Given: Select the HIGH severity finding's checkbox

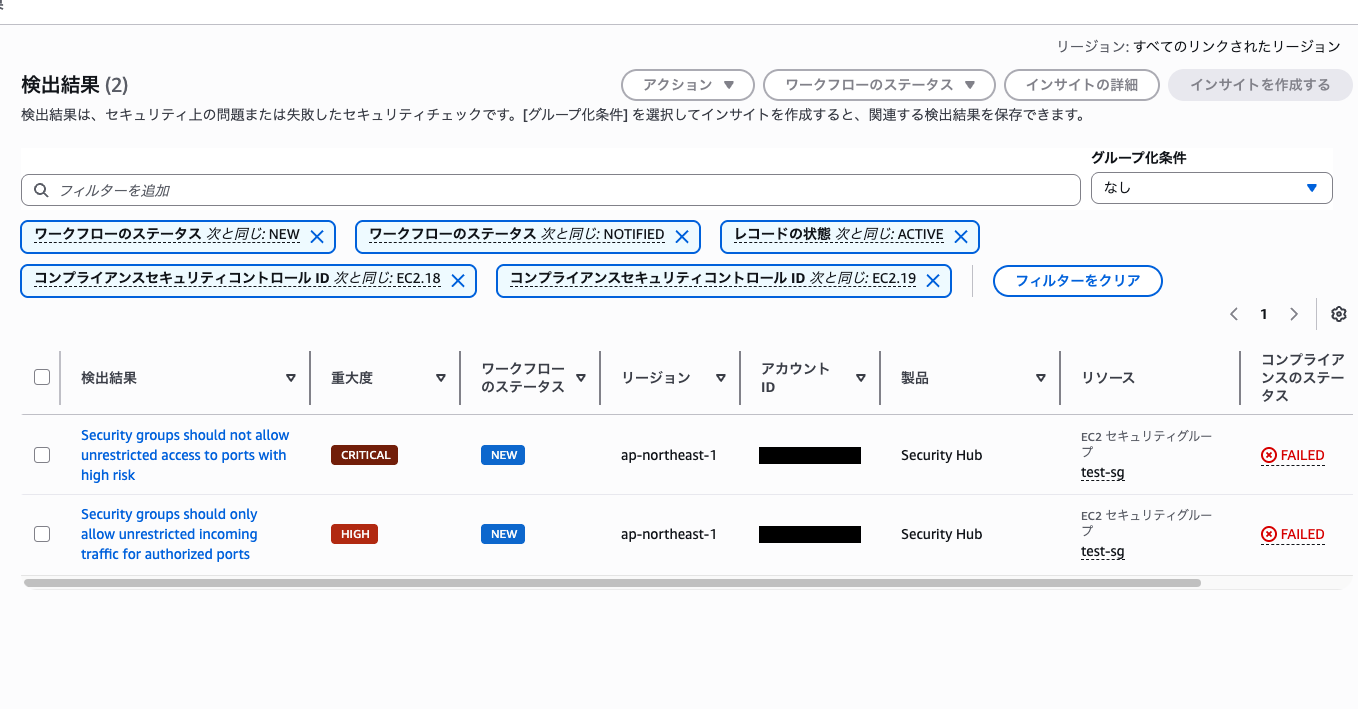Looking at the screenshot, I should coord(42,534).
